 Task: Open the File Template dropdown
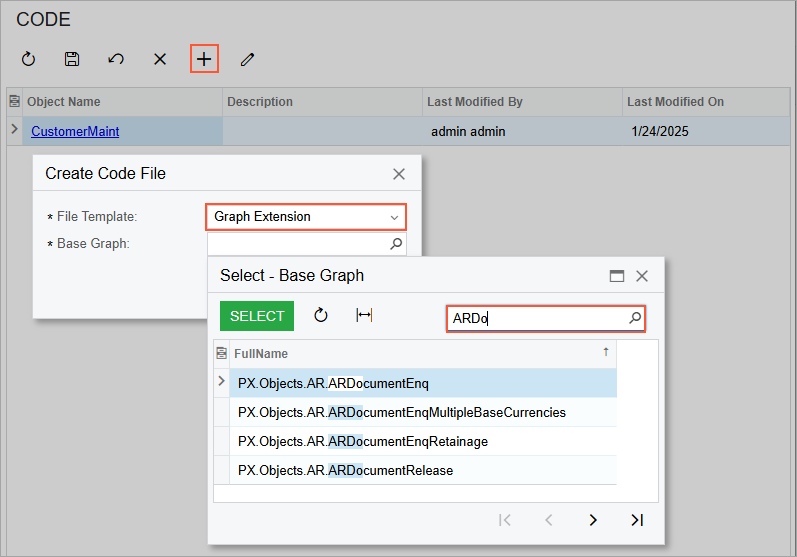pos(394,217)
